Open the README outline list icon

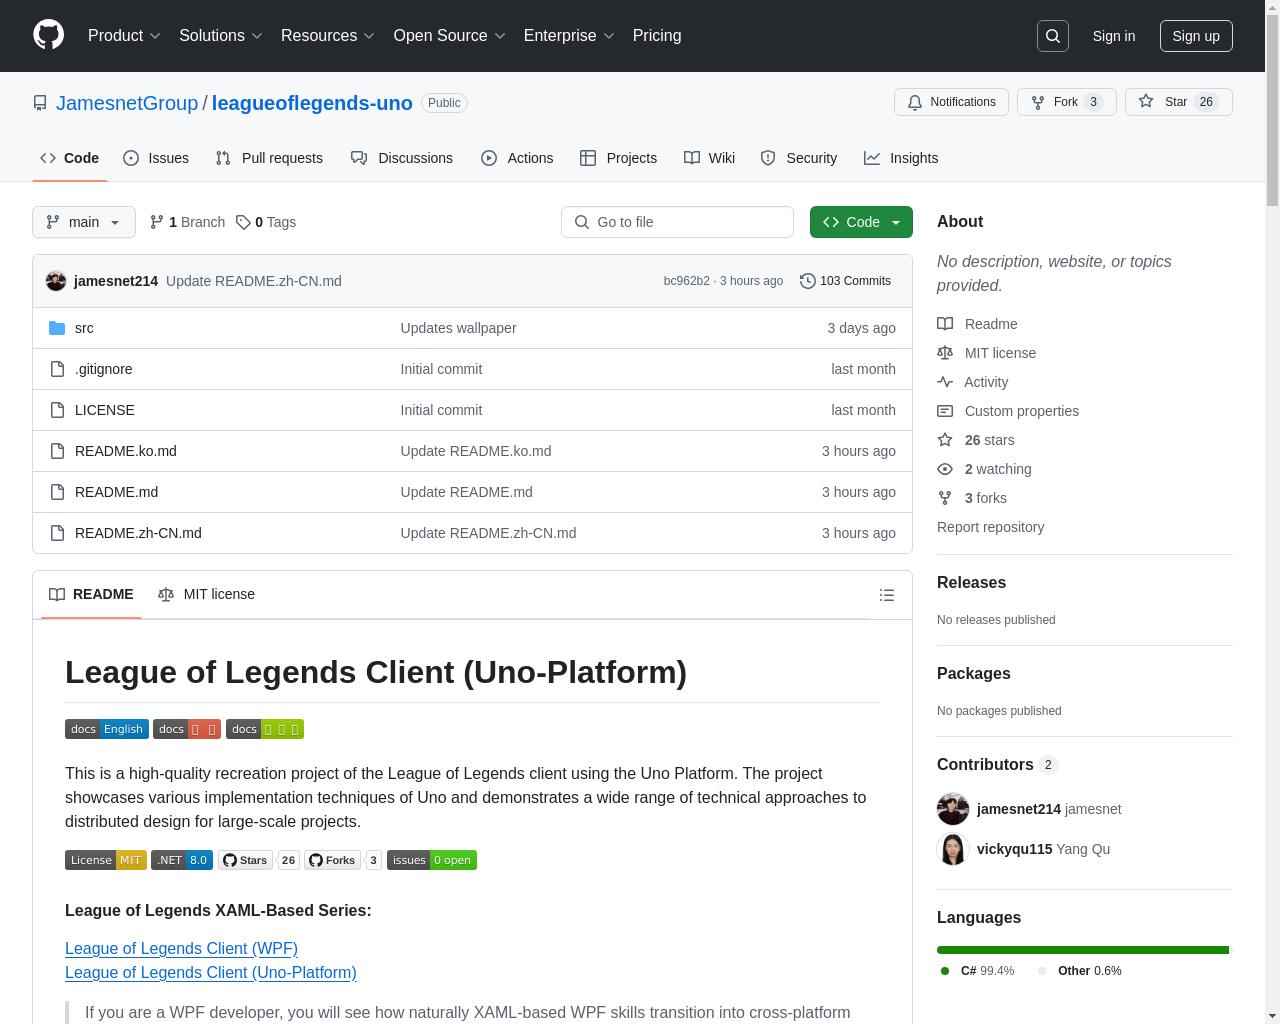click(886, 595)
